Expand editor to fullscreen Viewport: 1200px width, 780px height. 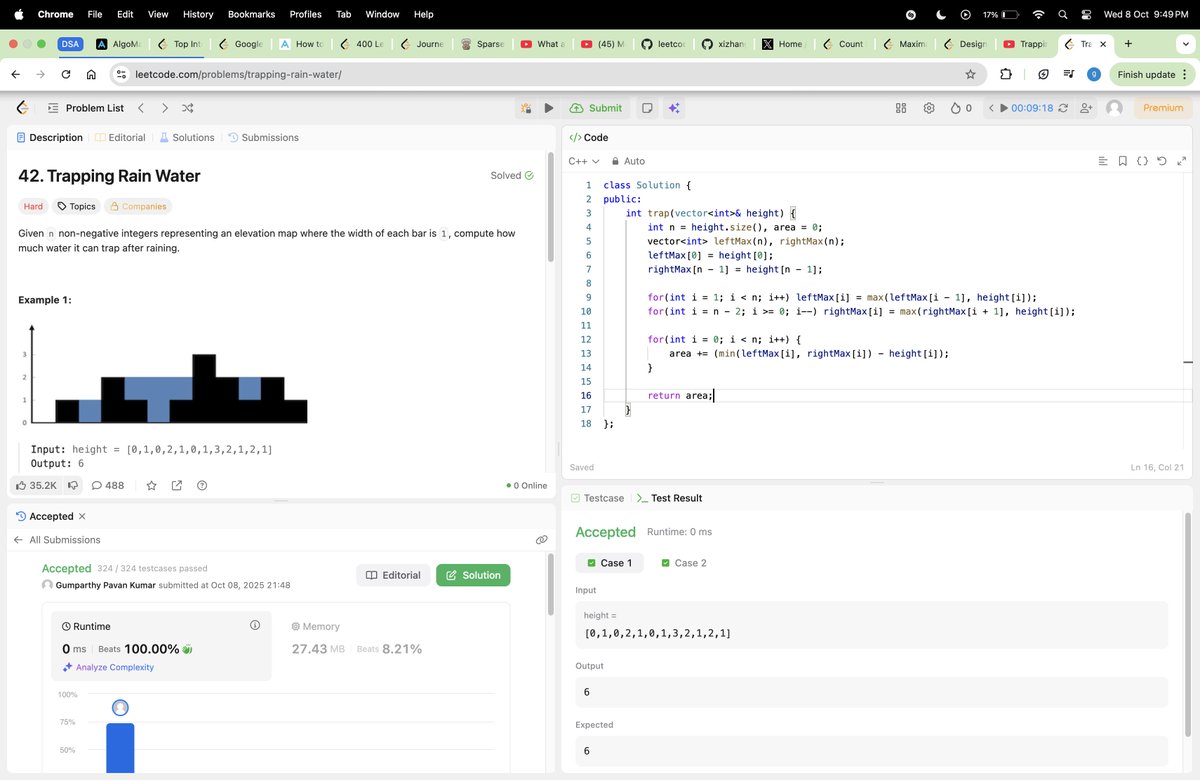[x=1181, y=161]
